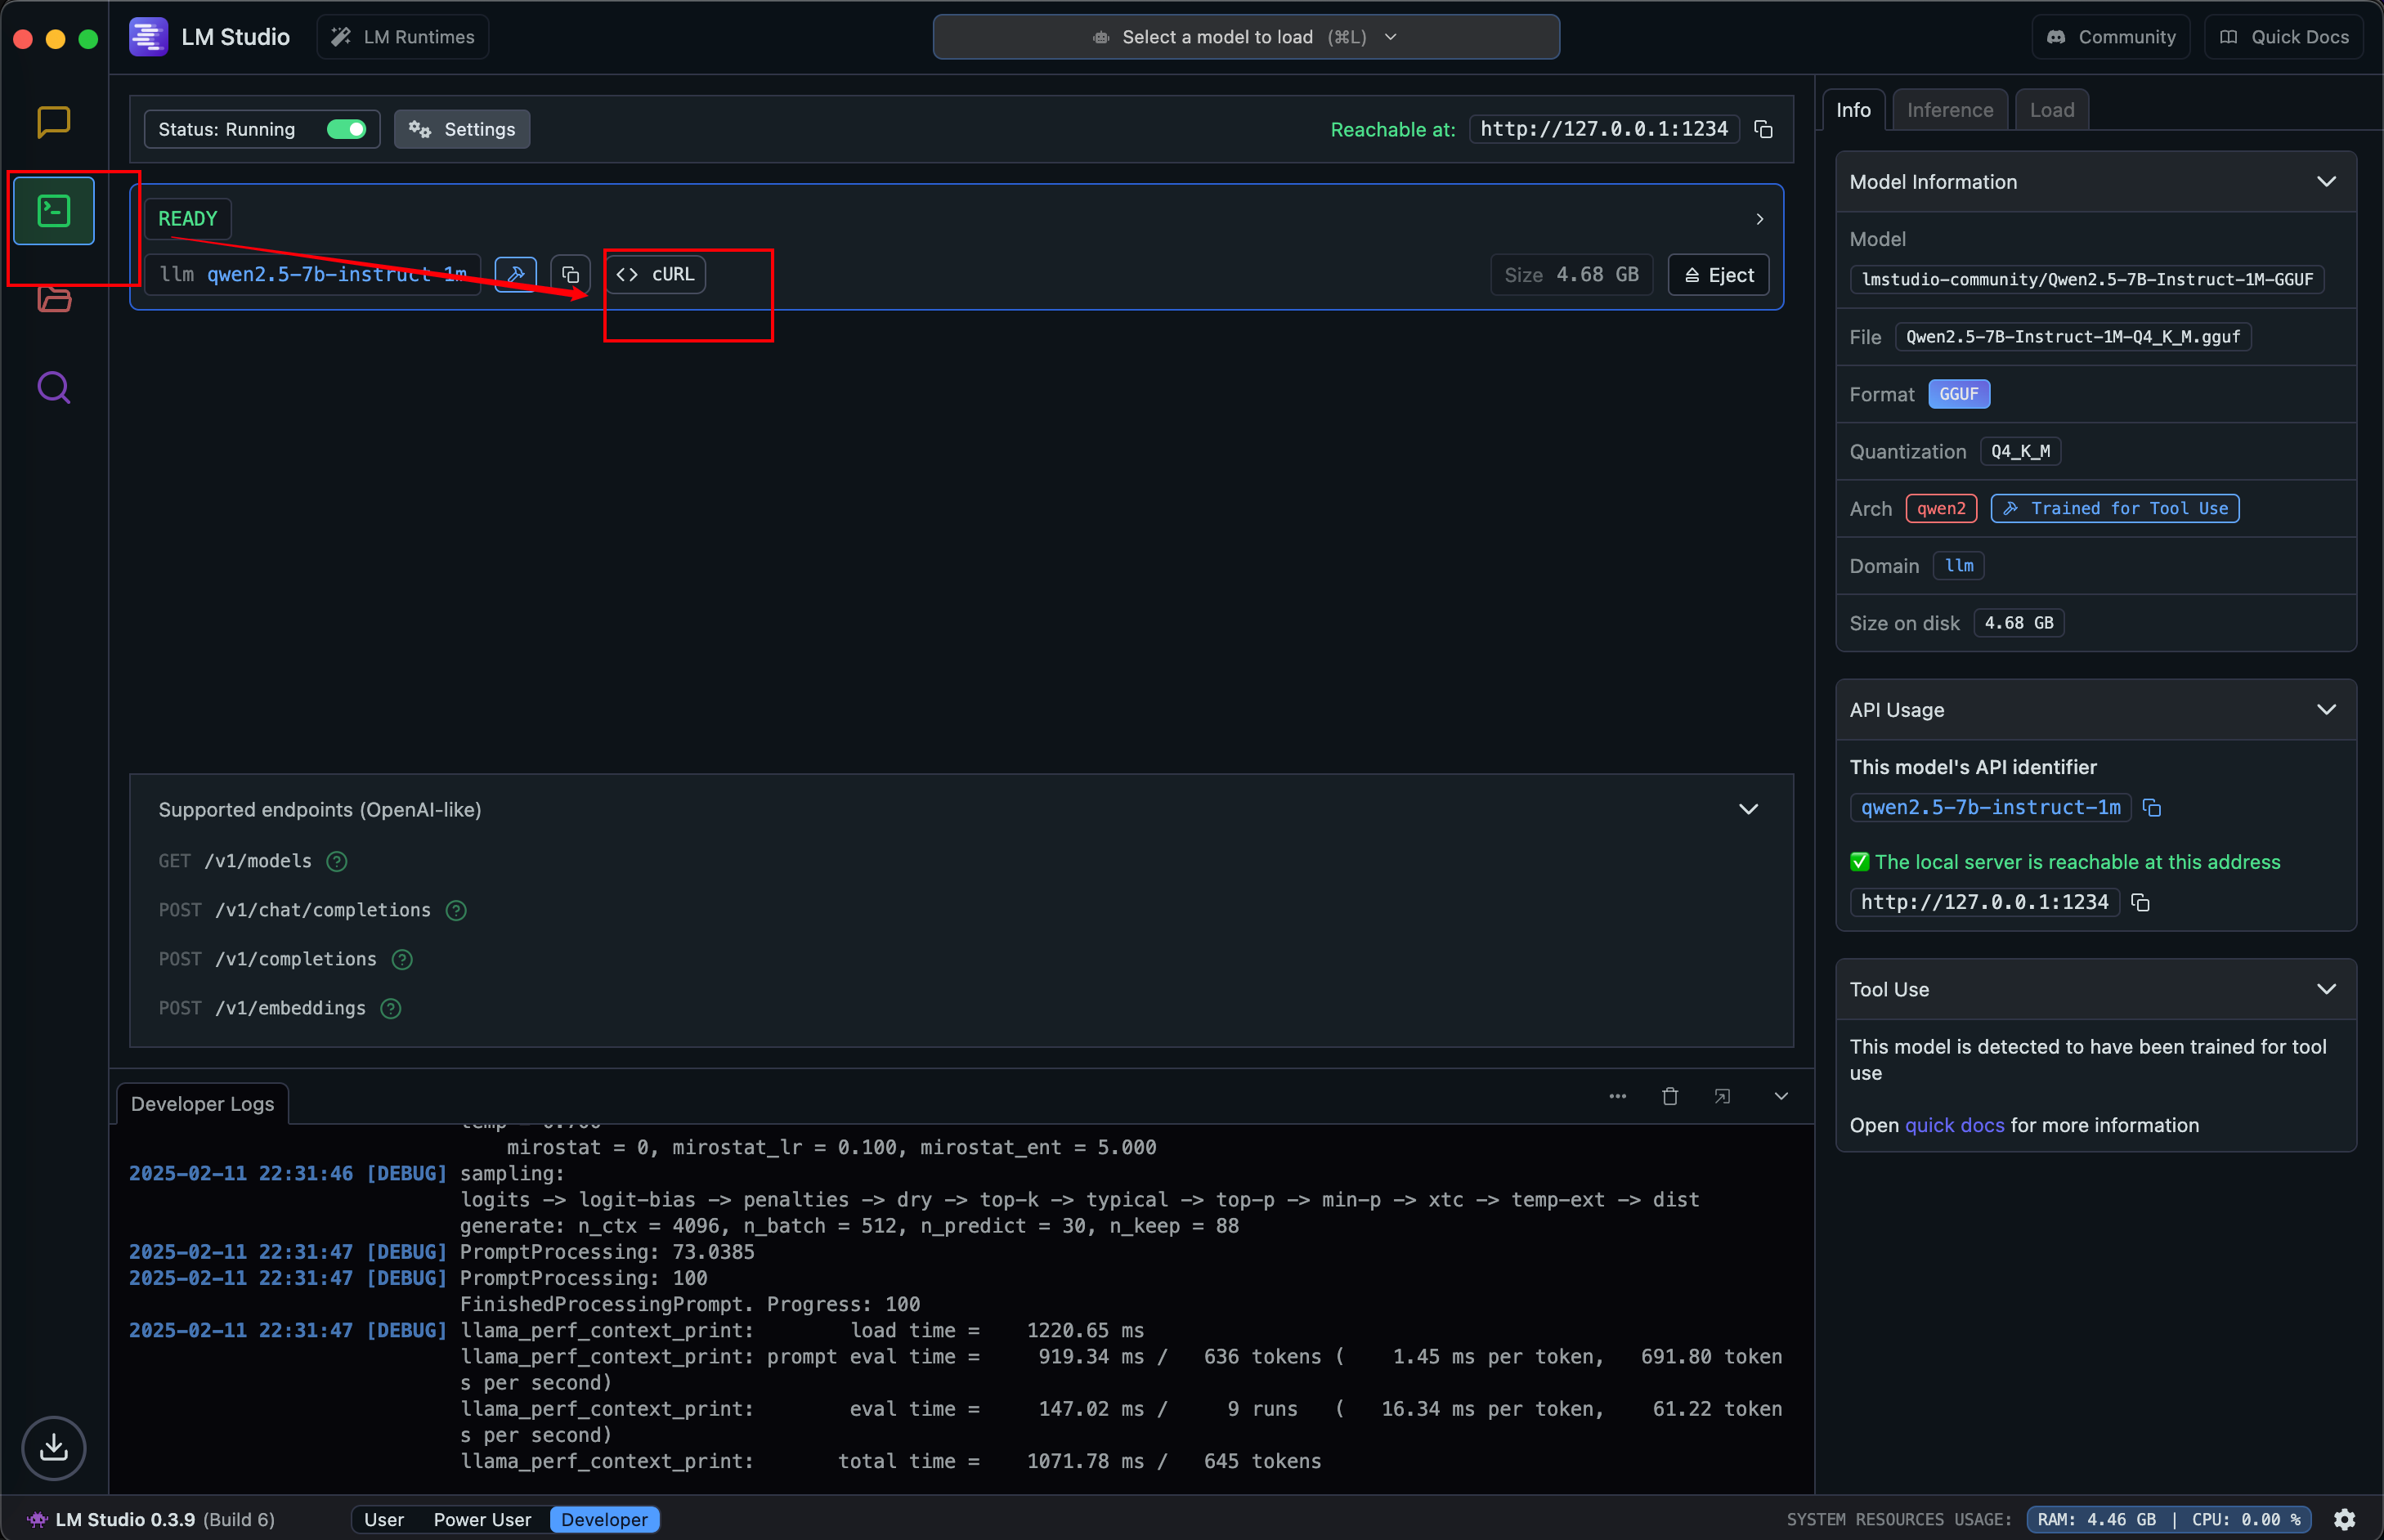The height and width of the screenshot is (1540, 2384).
Task: Eject the loaded model
Action: pyautogui.click(x=1718, y=275)
